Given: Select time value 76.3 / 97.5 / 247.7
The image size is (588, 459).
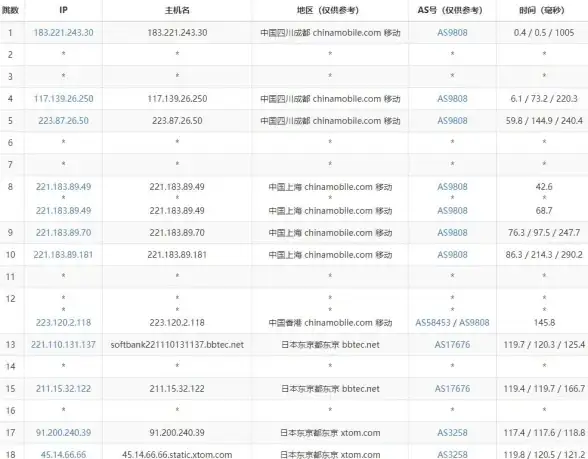Looking at the screenshot, I should (544, 232).
